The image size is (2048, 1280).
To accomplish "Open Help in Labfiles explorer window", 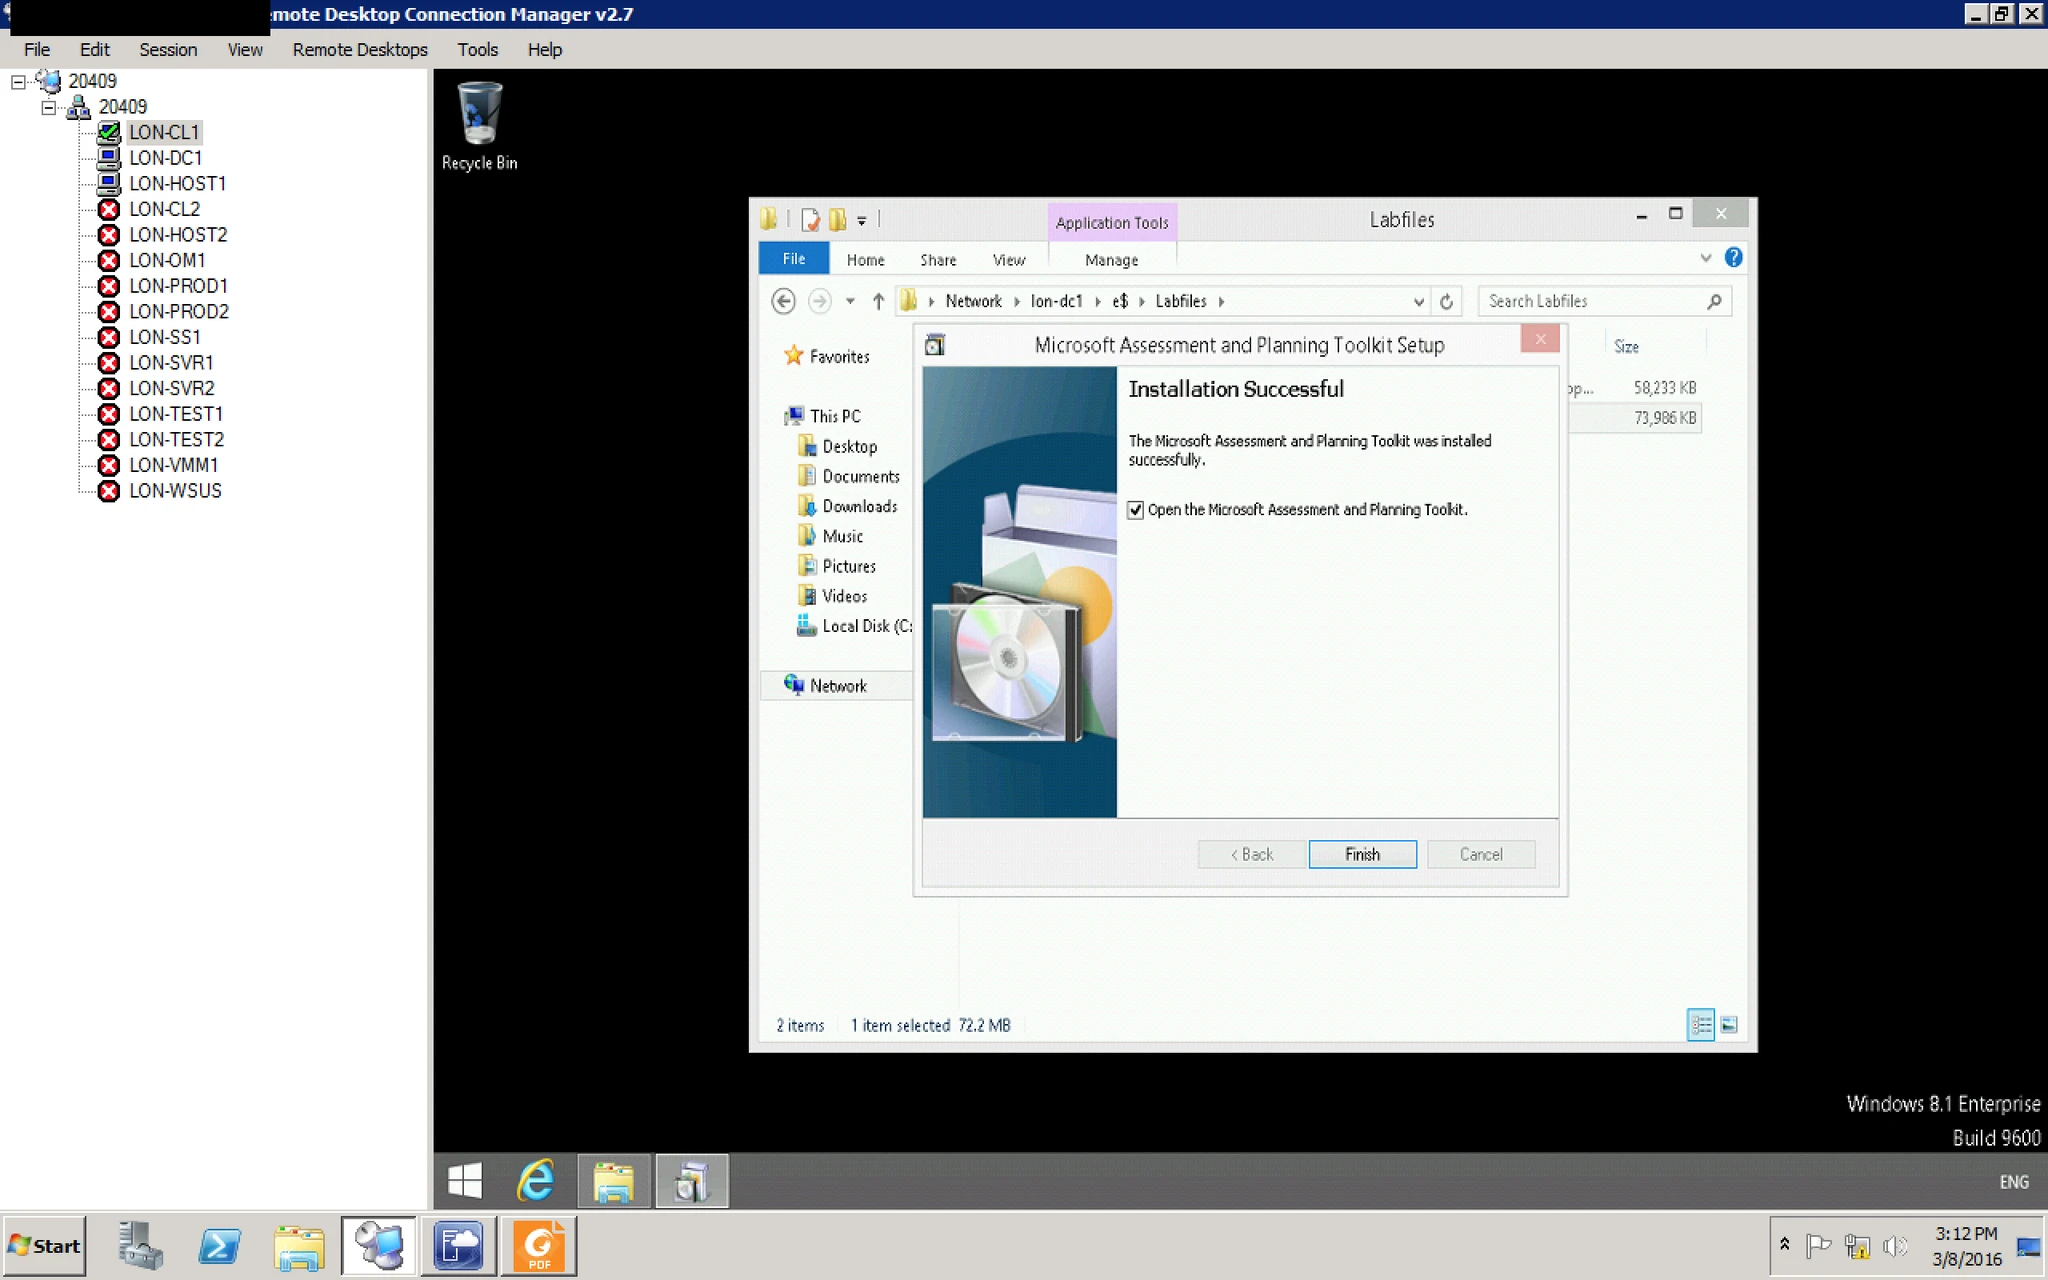I will point(1734,258).
